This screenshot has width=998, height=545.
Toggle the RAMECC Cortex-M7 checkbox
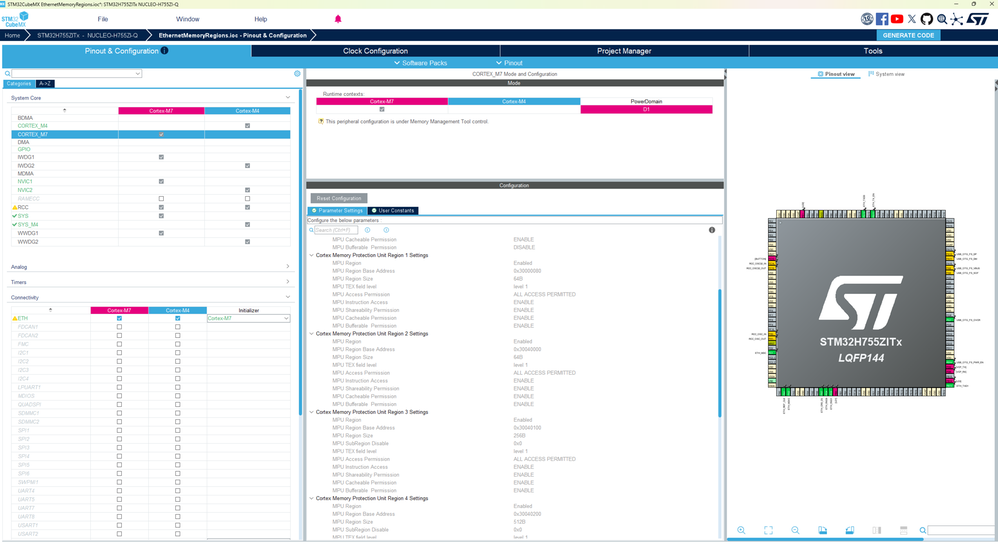161,199
